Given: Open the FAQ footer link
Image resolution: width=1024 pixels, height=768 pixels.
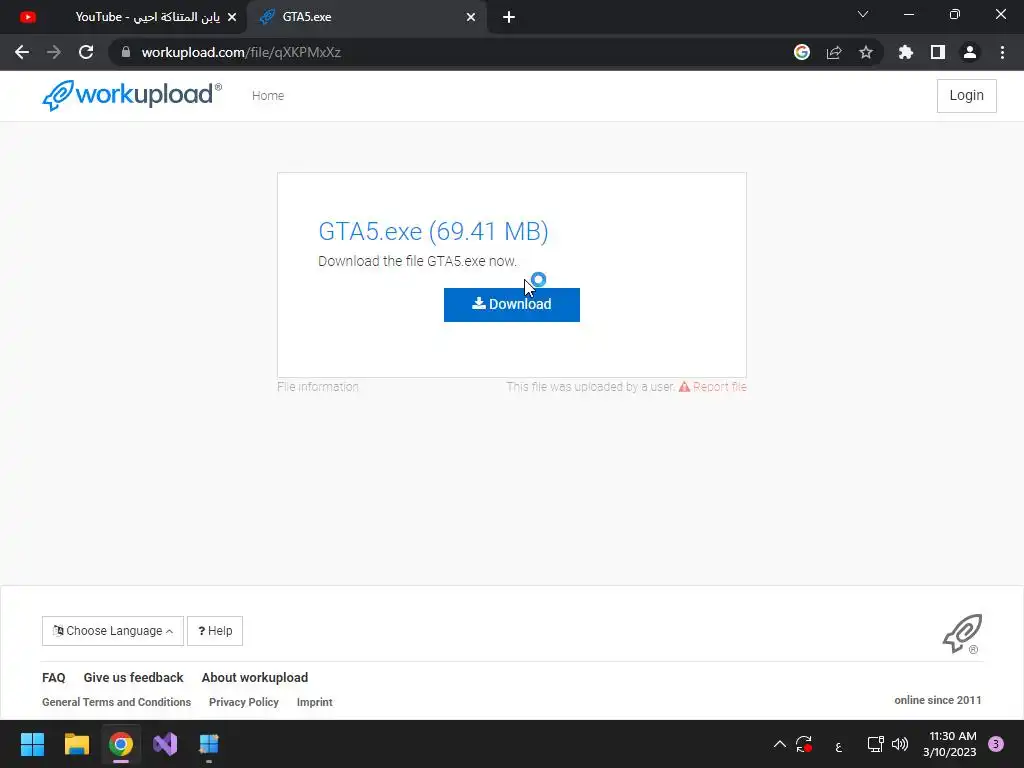Looking at the screenshot, I should click(x=54, y=677).
